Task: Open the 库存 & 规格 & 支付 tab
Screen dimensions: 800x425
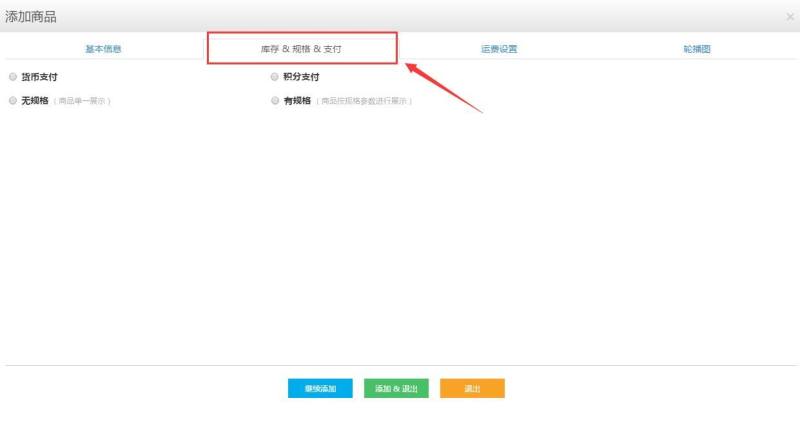Action: coord(301,49)
